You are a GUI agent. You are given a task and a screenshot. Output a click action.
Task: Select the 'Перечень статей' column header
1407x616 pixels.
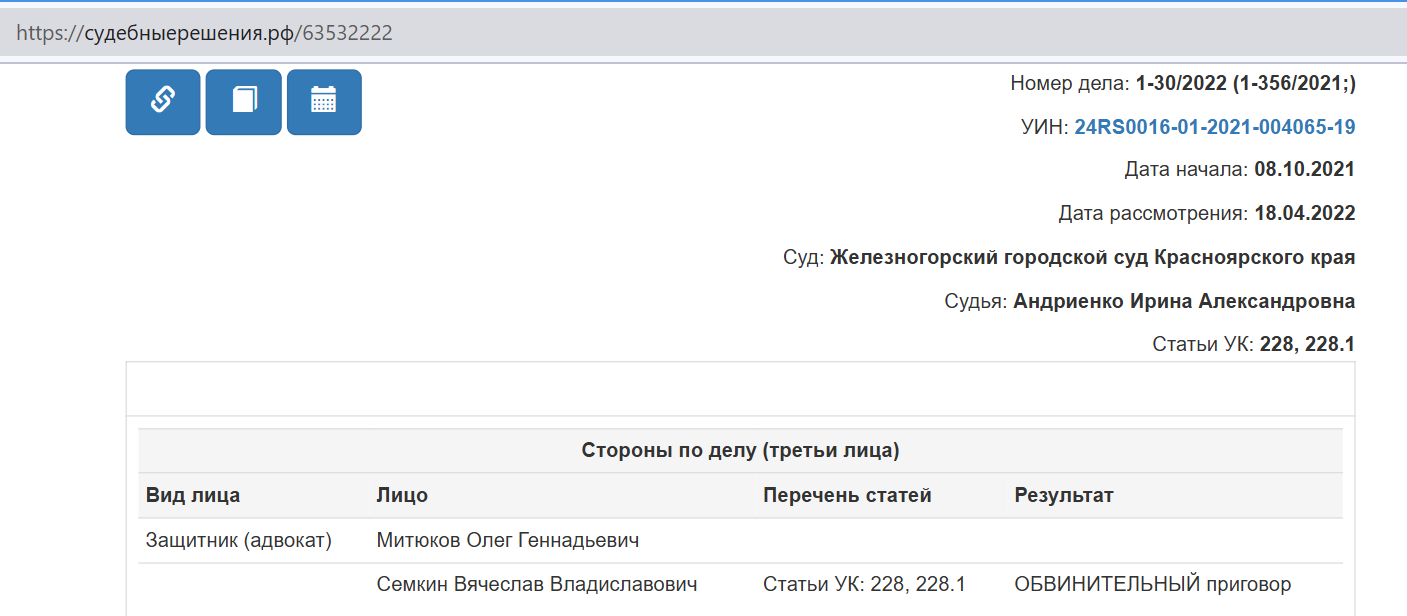pyautogui.click(x=847, y=495)
